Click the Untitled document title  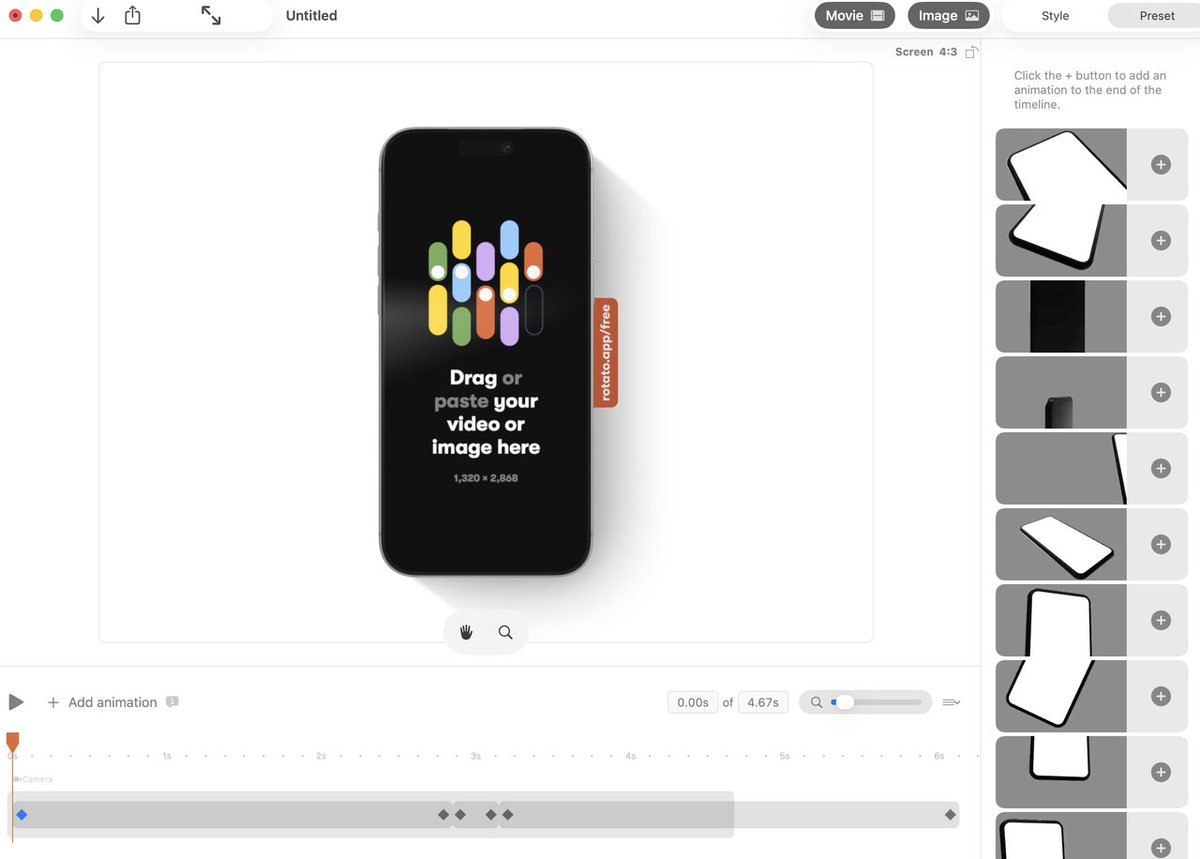point(311,16)
